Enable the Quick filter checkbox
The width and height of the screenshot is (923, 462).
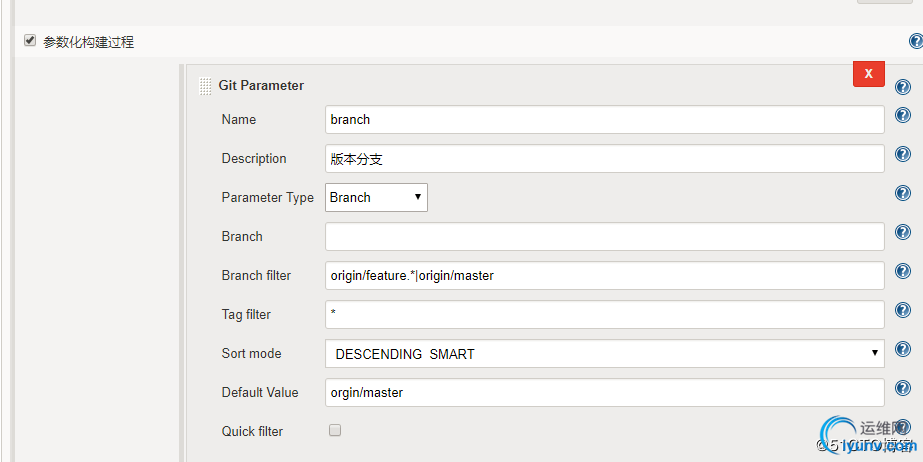pos(335,430)
